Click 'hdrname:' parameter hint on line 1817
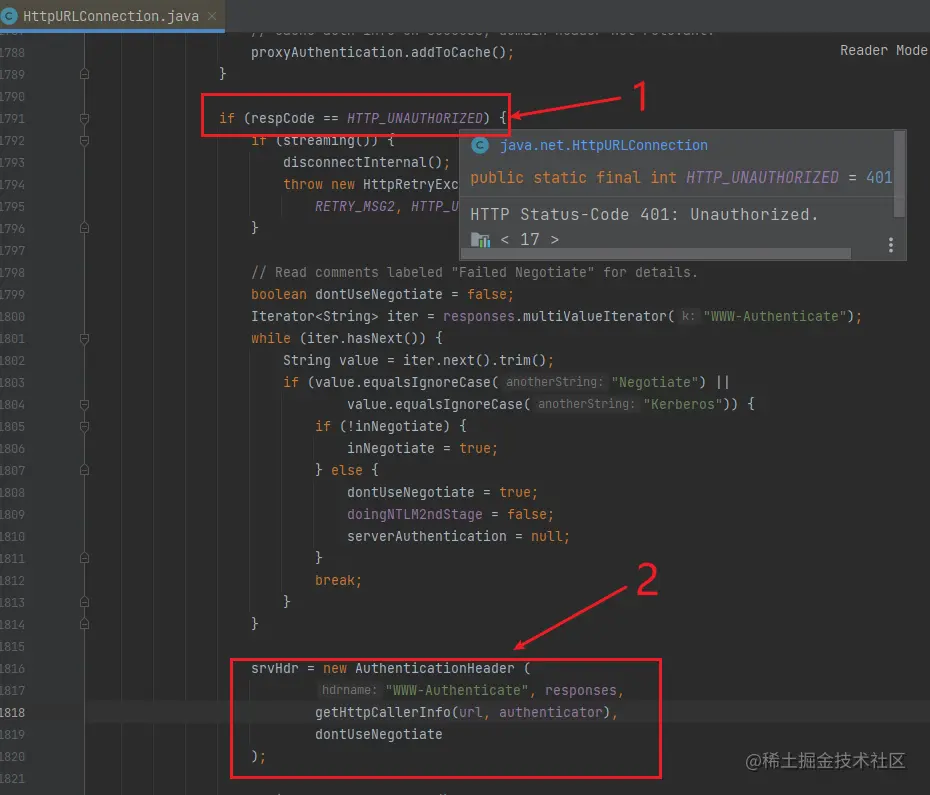930x795 pixels. (x=349, y=690)
